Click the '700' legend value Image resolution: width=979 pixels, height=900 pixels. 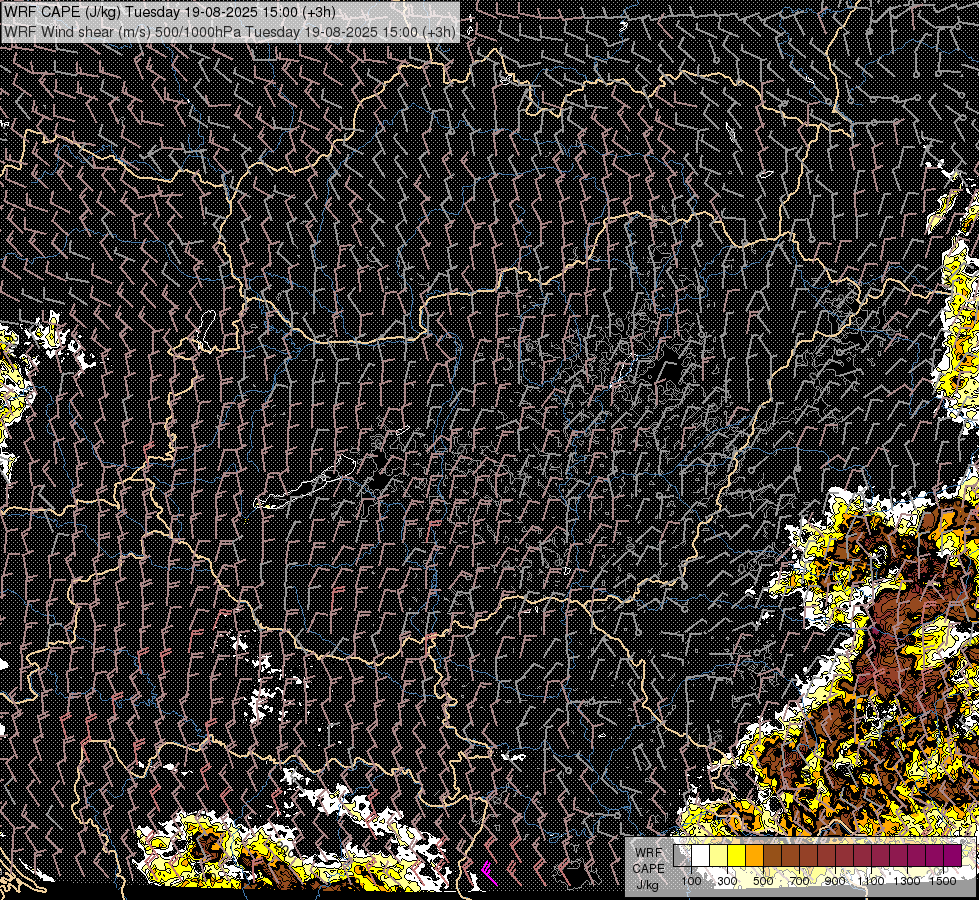(x=799, y=881)
